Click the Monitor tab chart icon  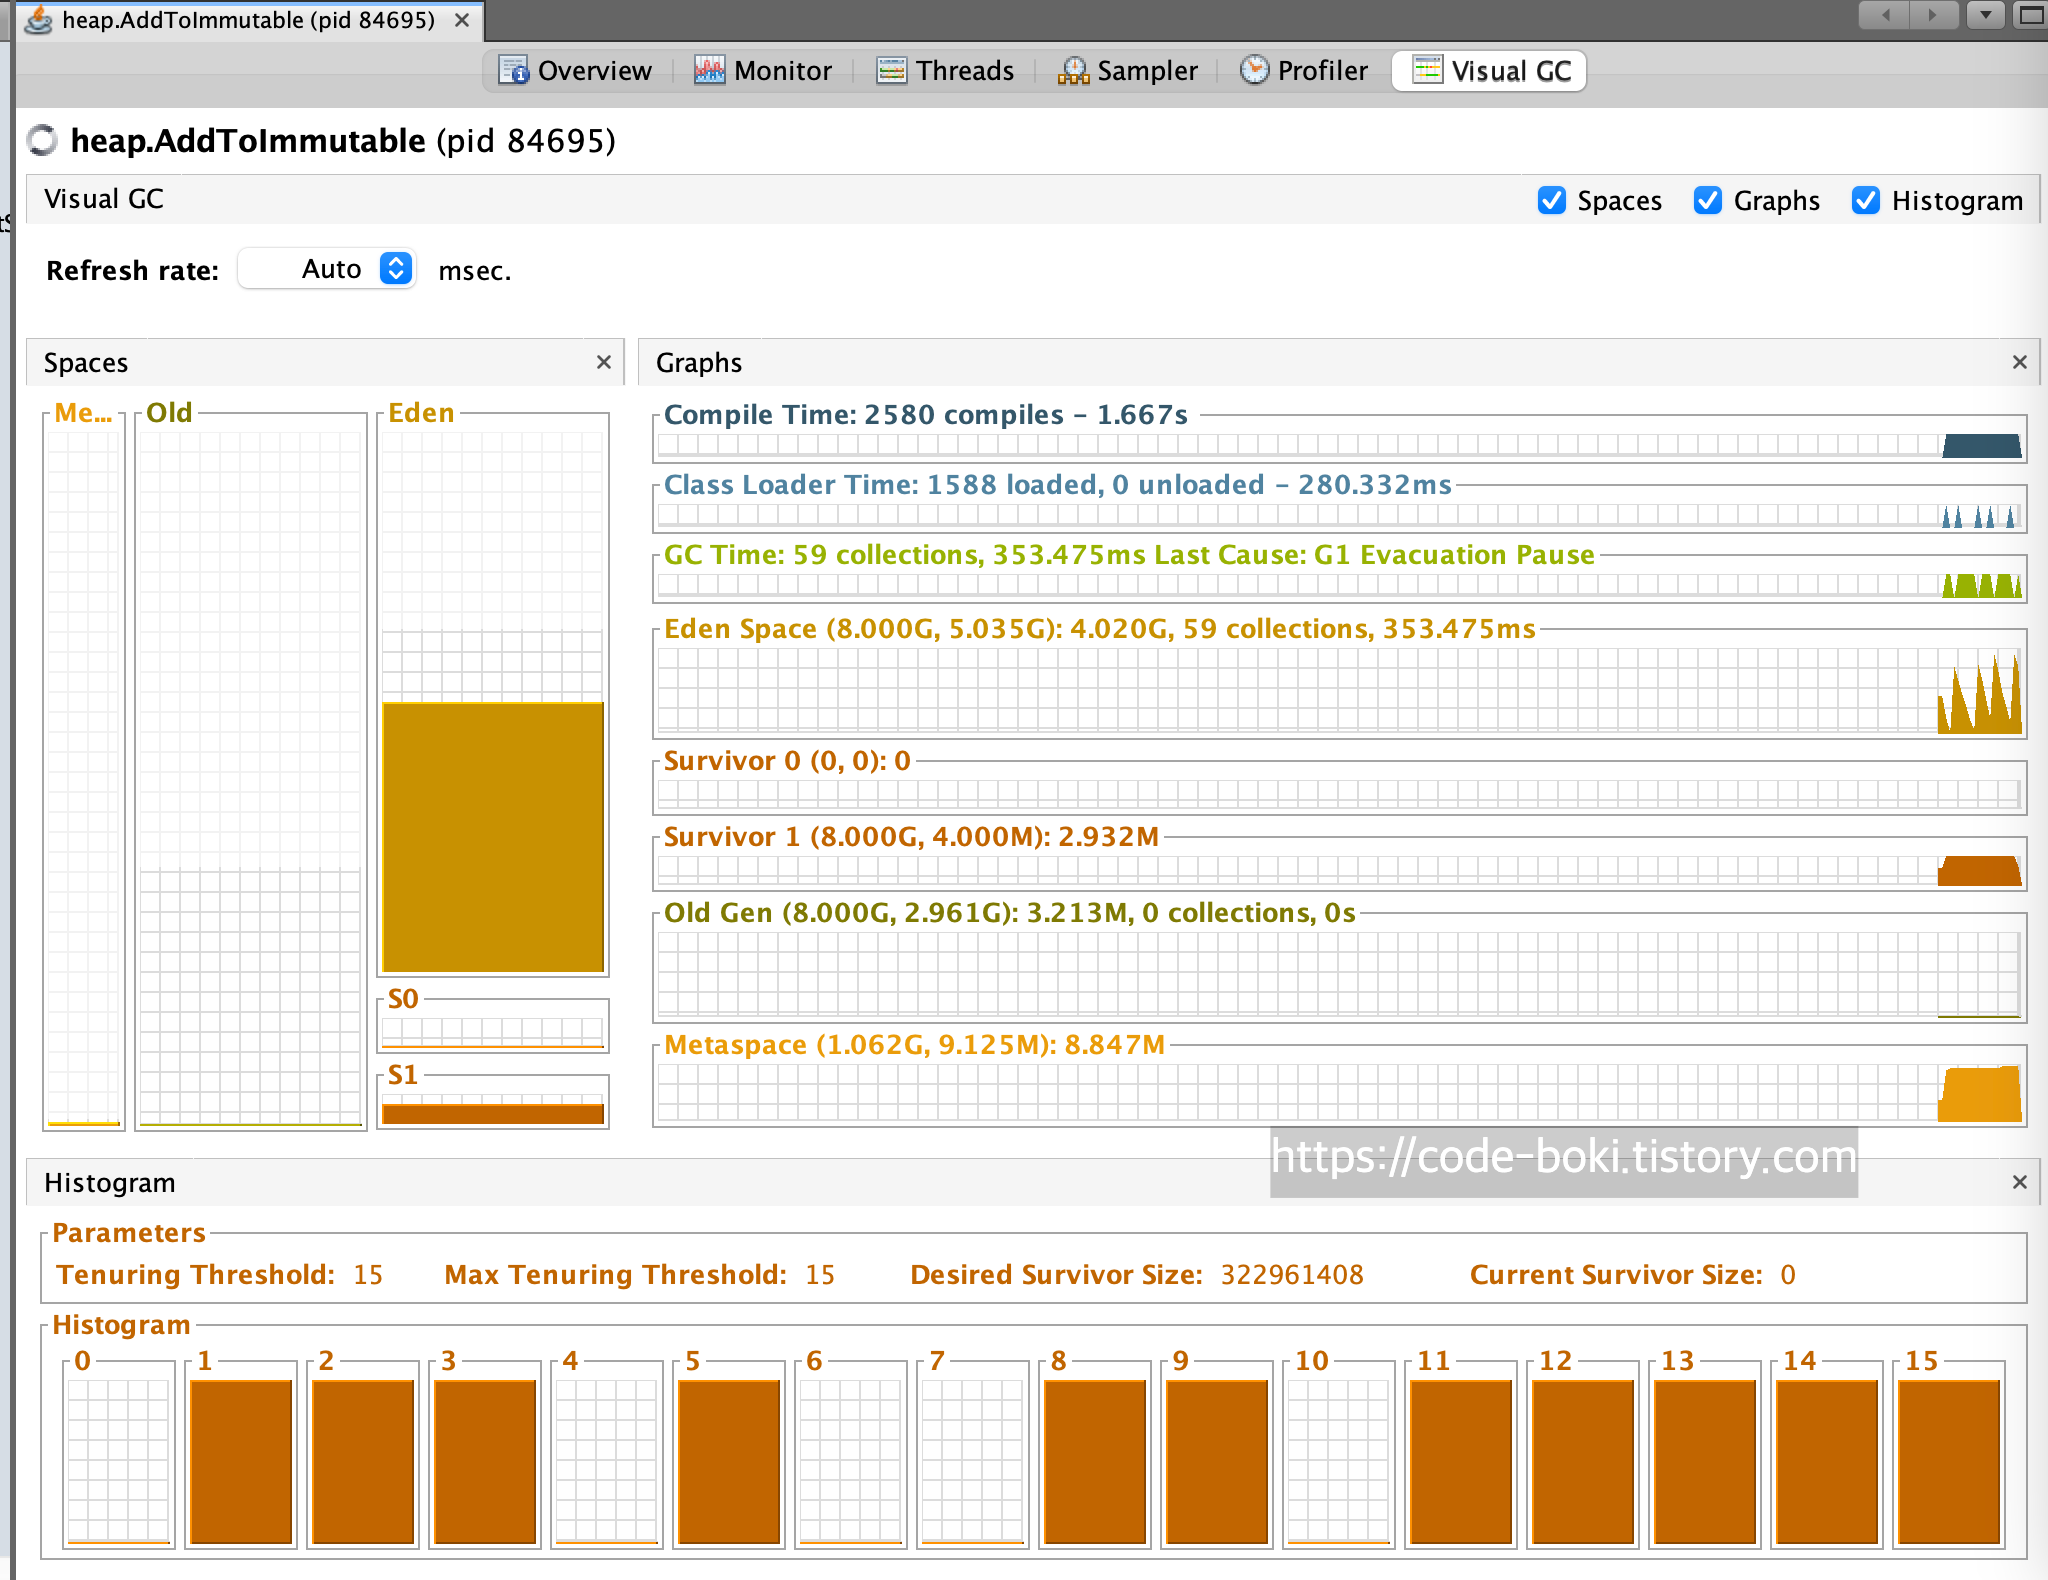click(x=709, y=70)
